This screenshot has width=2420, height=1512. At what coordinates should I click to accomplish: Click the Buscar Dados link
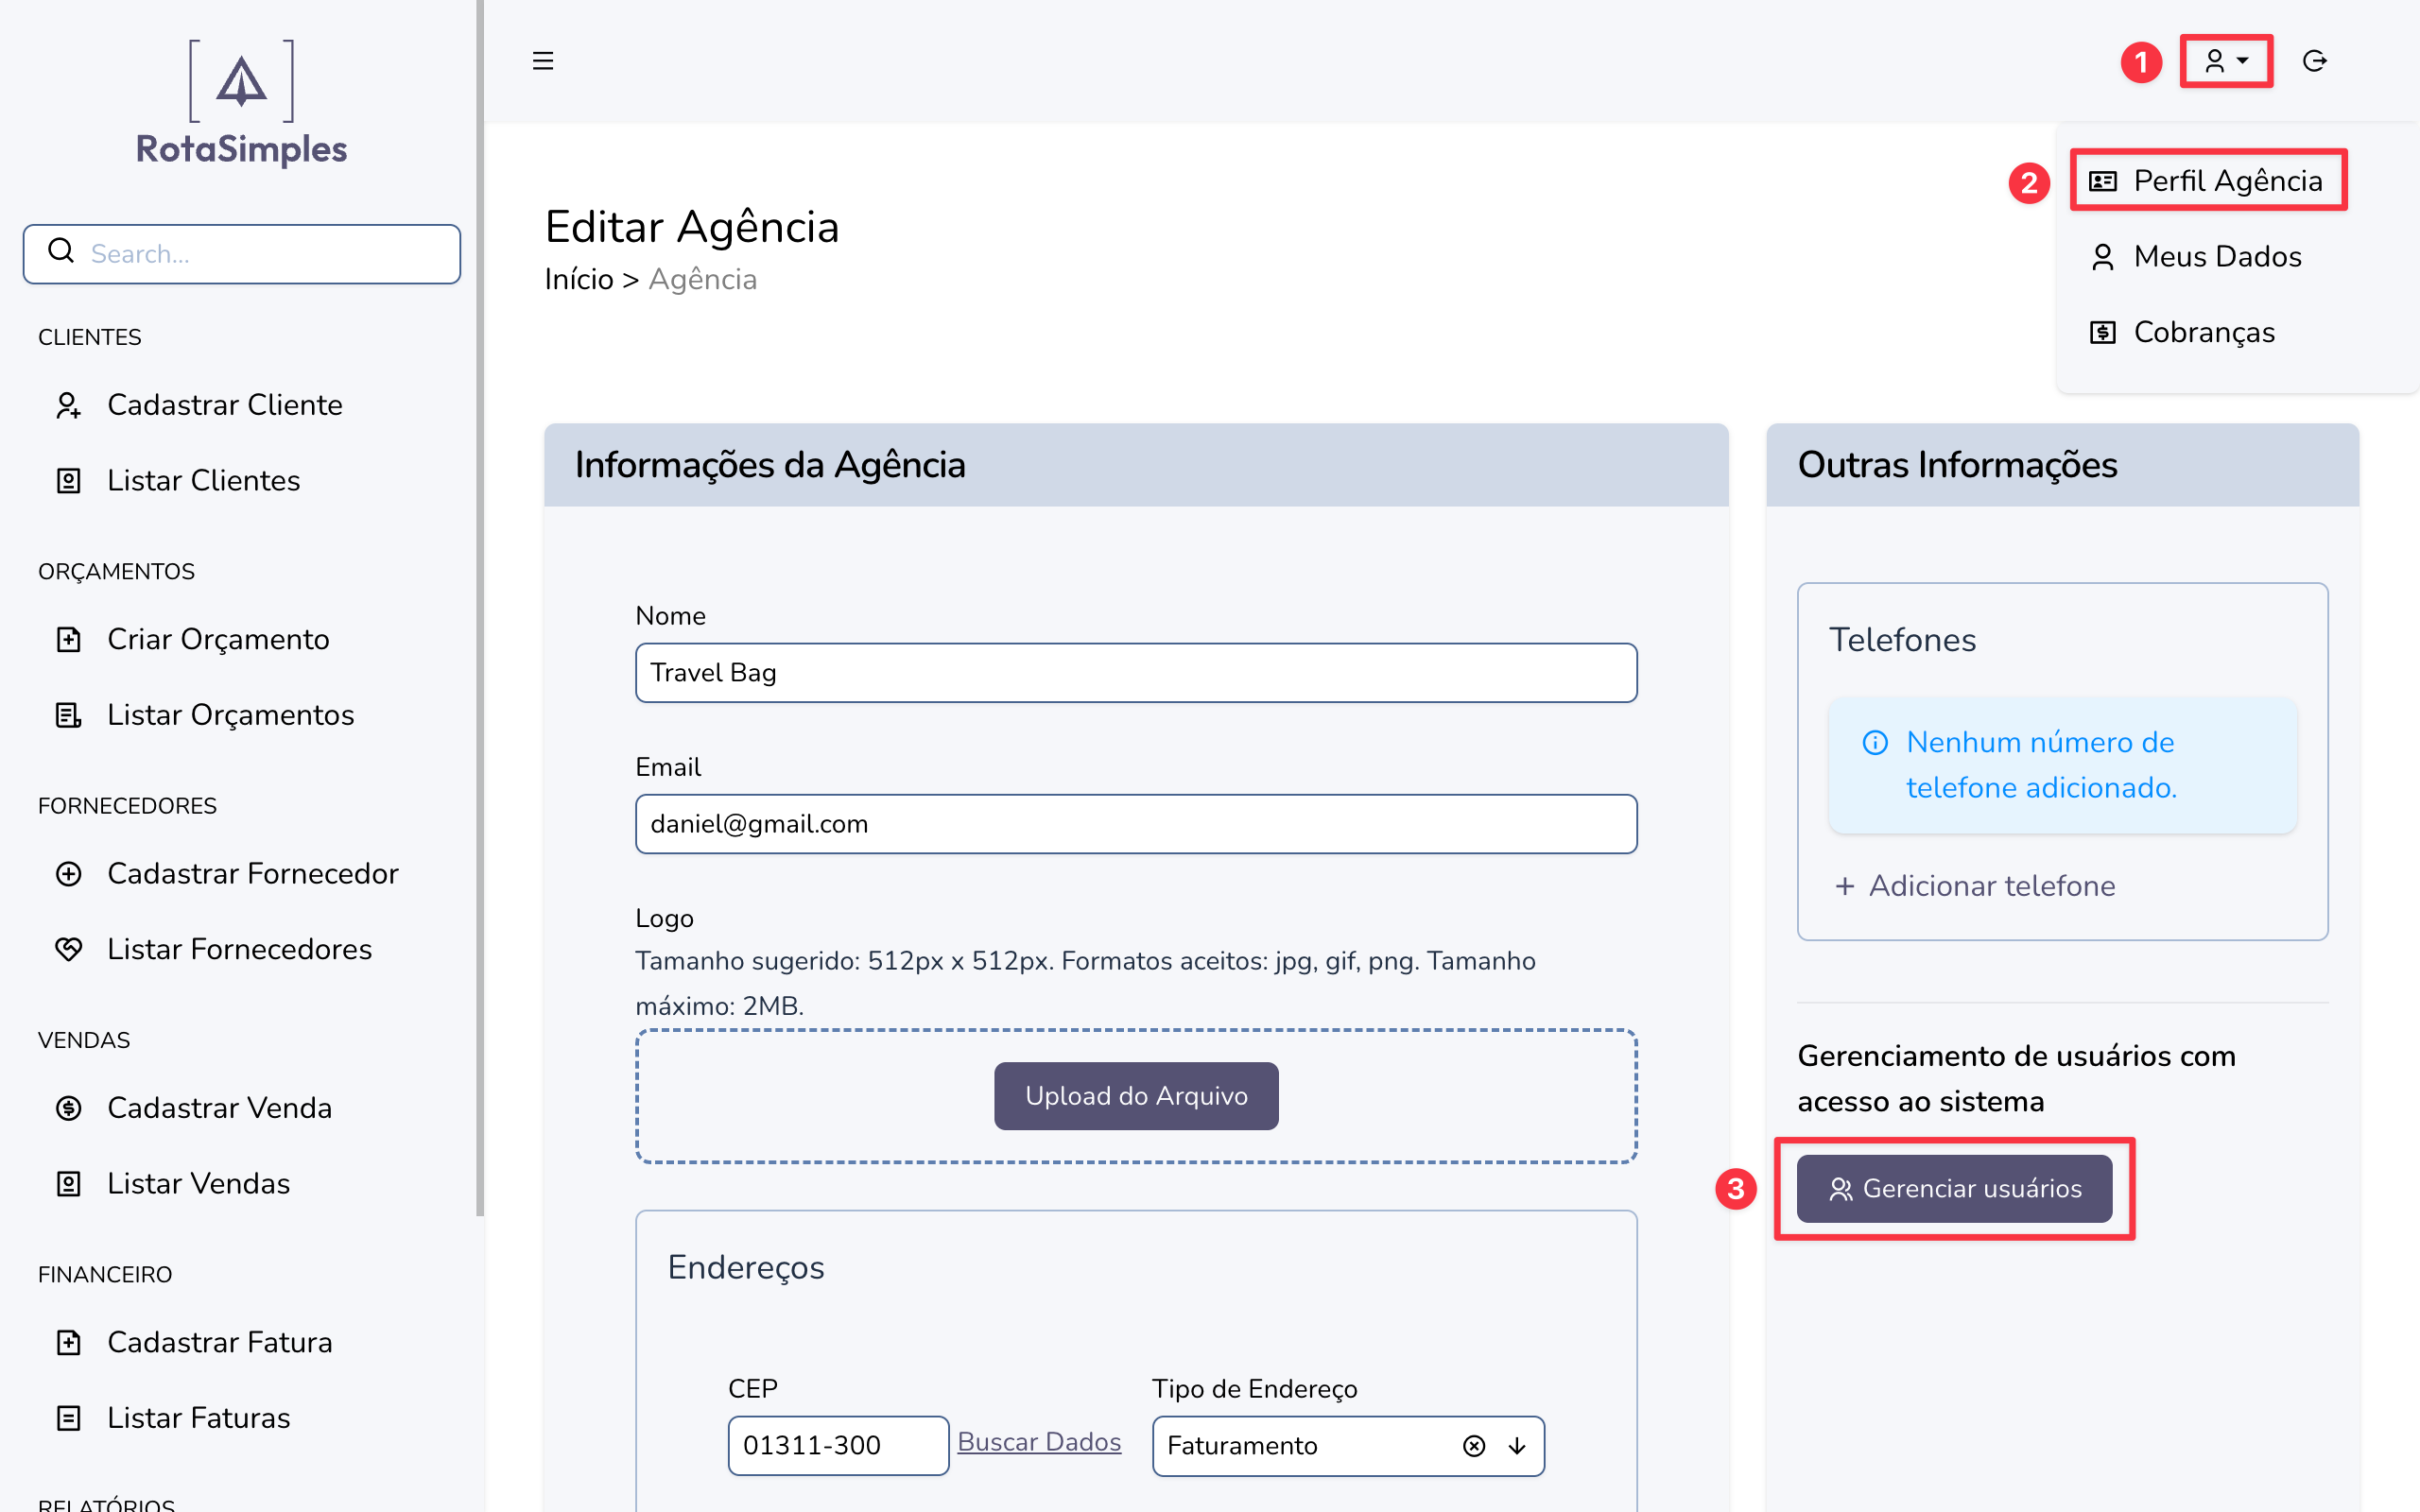coord(1039,1442)
